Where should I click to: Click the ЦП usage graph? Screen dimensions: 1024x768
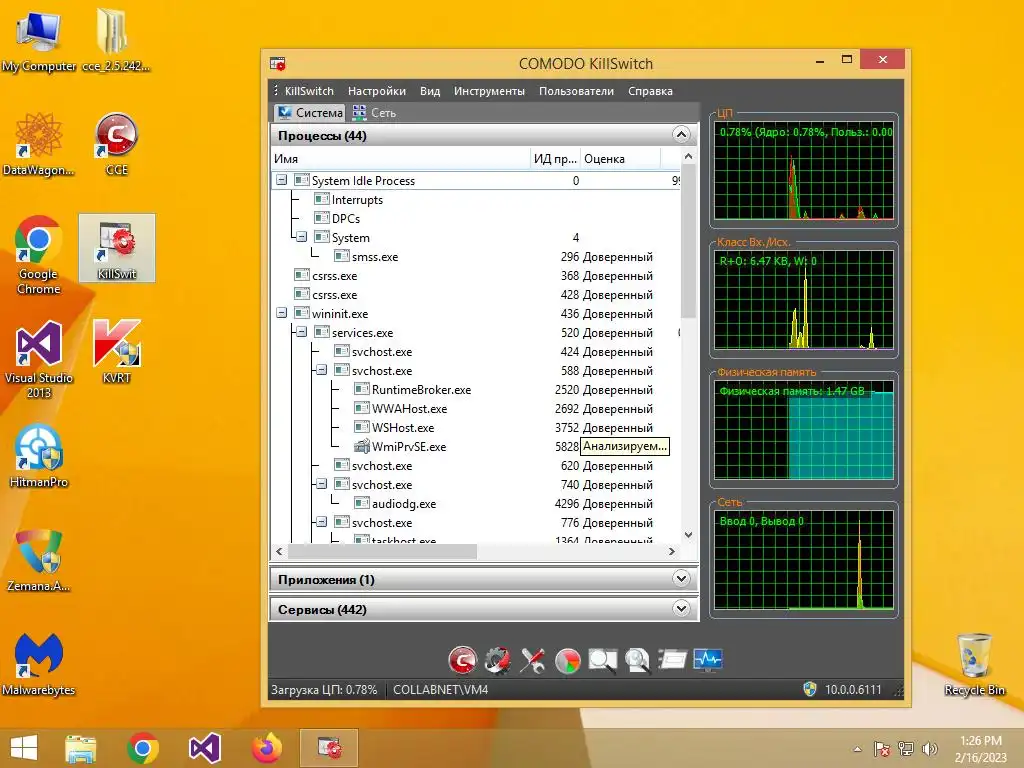(x=803, y=171)
